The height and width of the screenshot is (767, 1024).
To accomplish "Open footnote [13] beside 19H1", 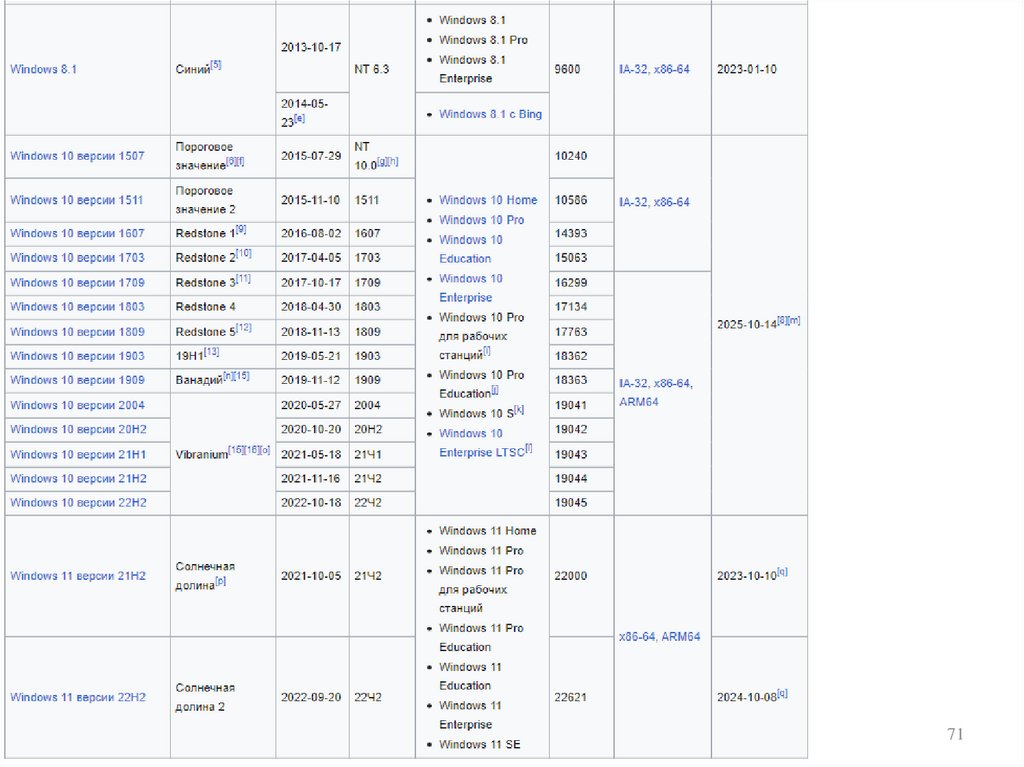I will coord(212,351).
